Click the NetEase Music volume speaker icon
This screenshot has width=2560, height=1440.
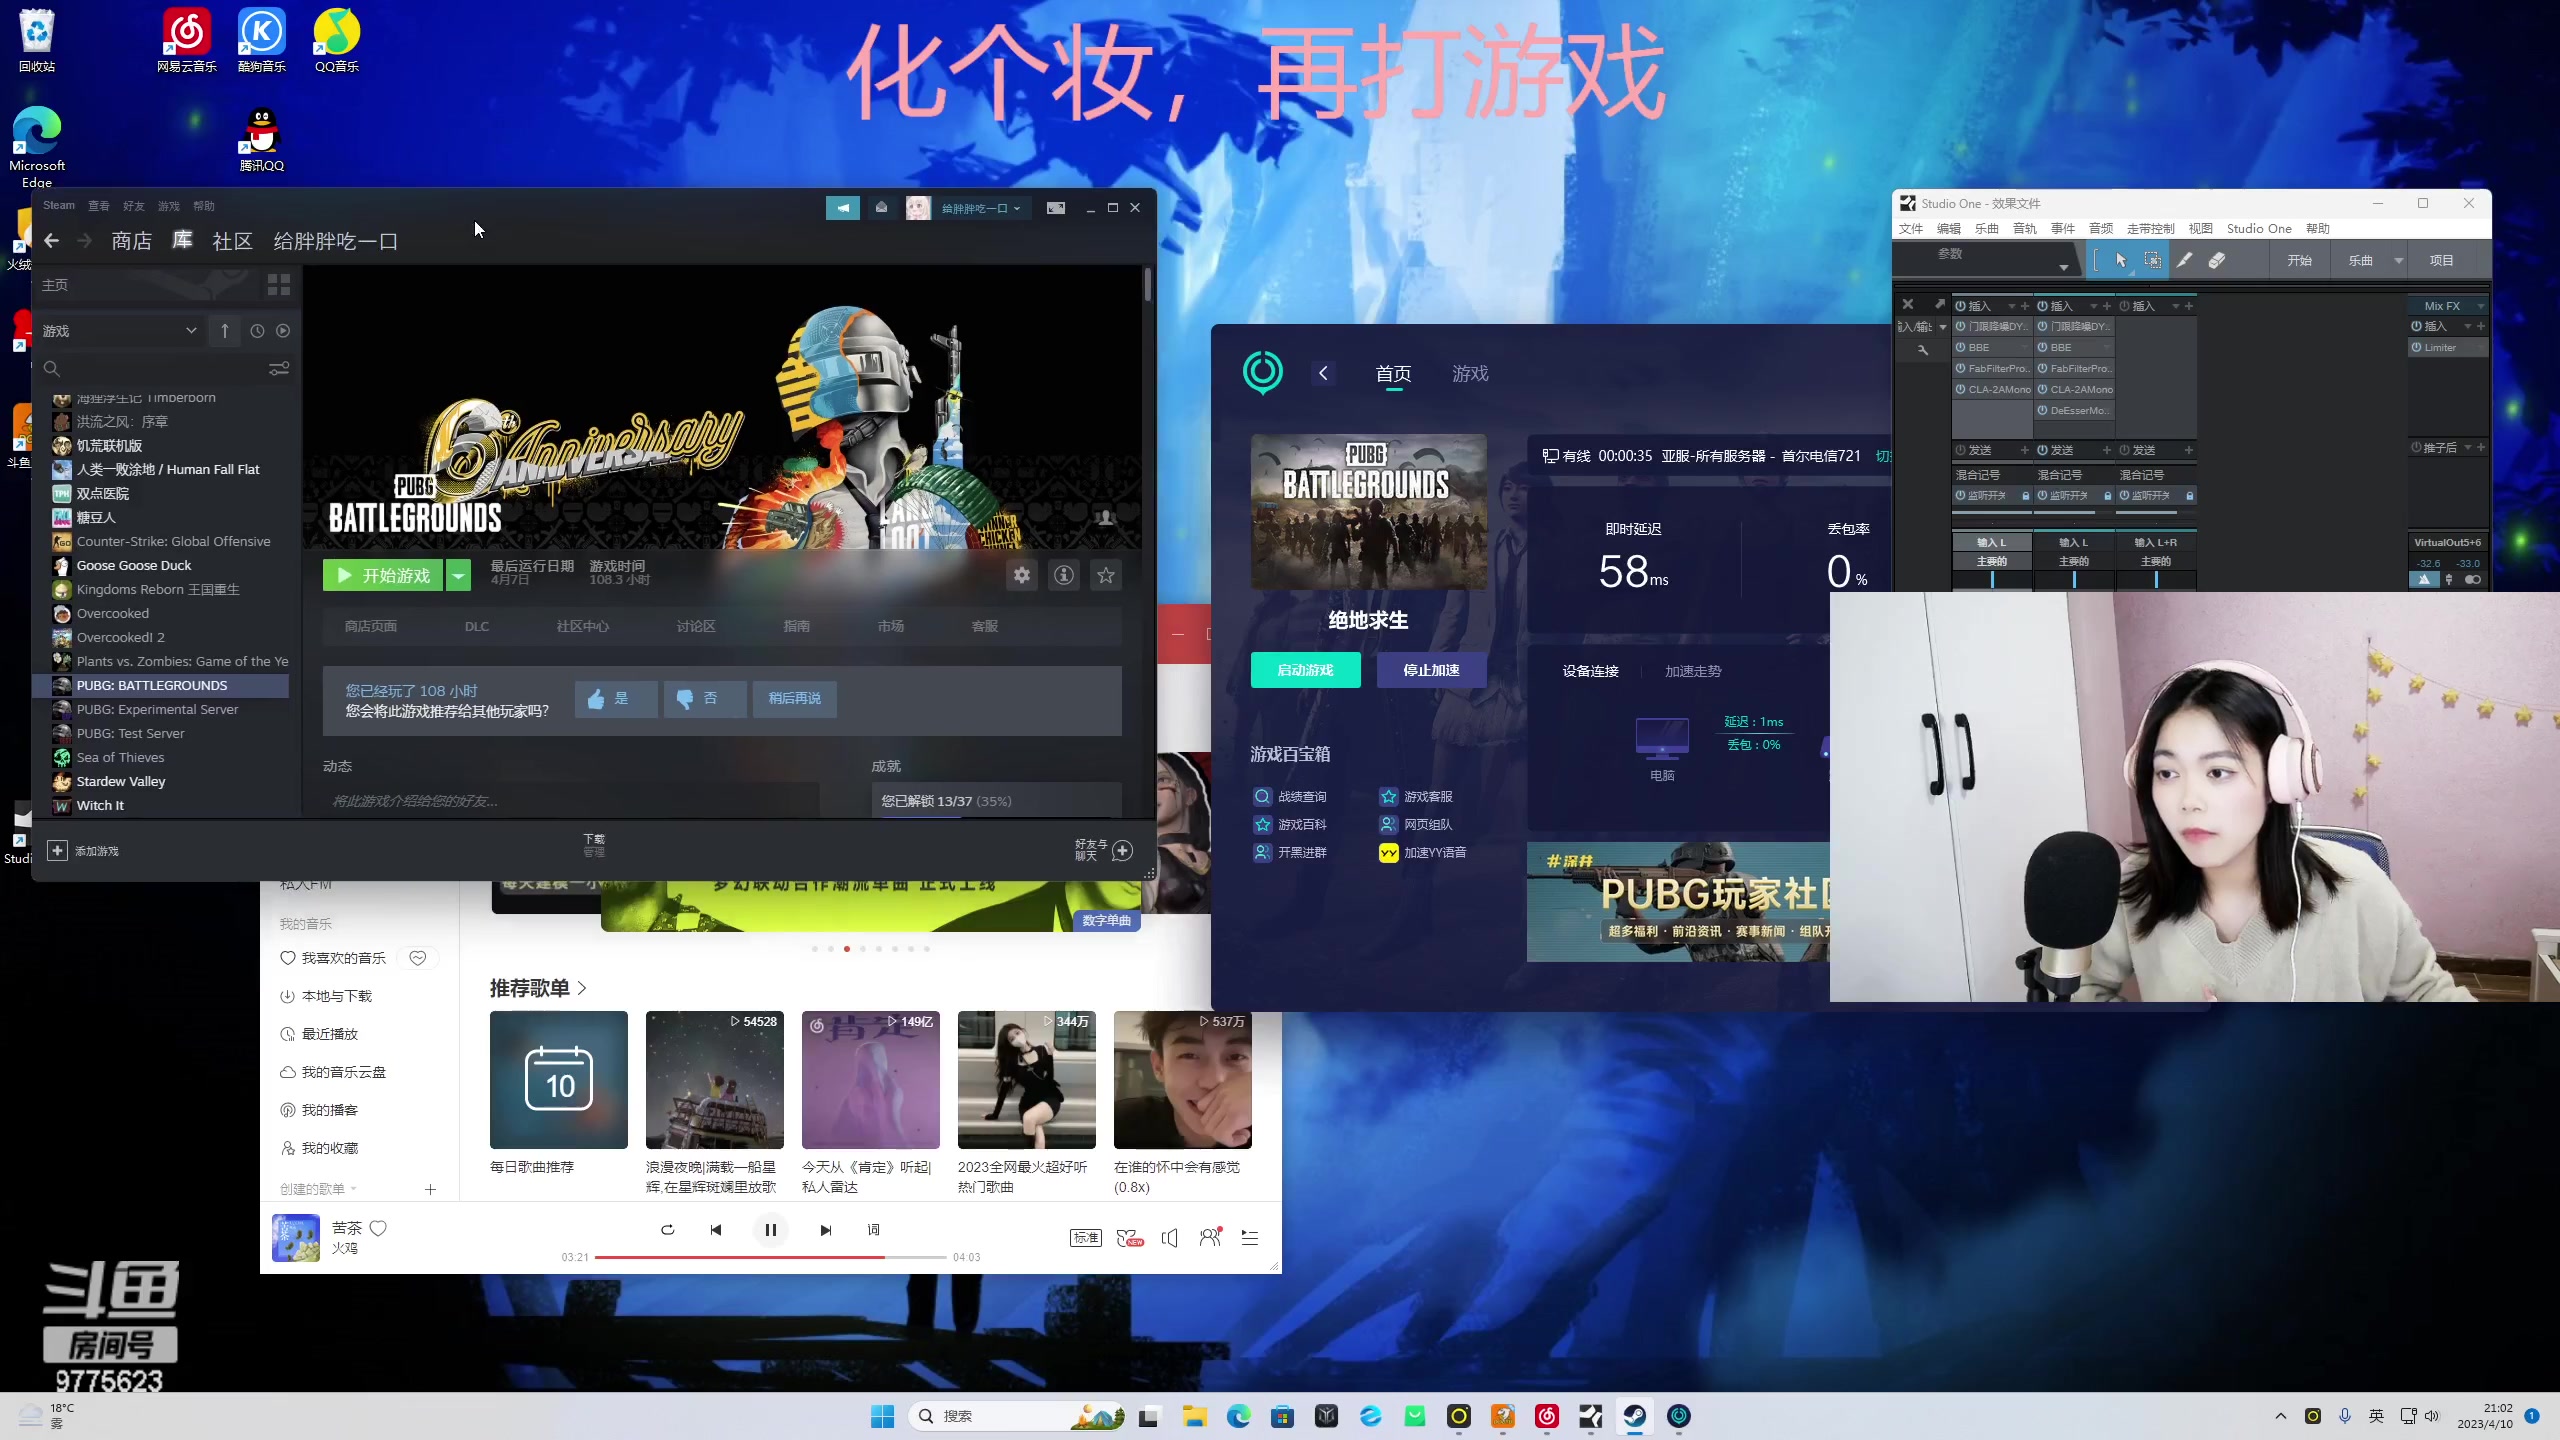1169,1238
